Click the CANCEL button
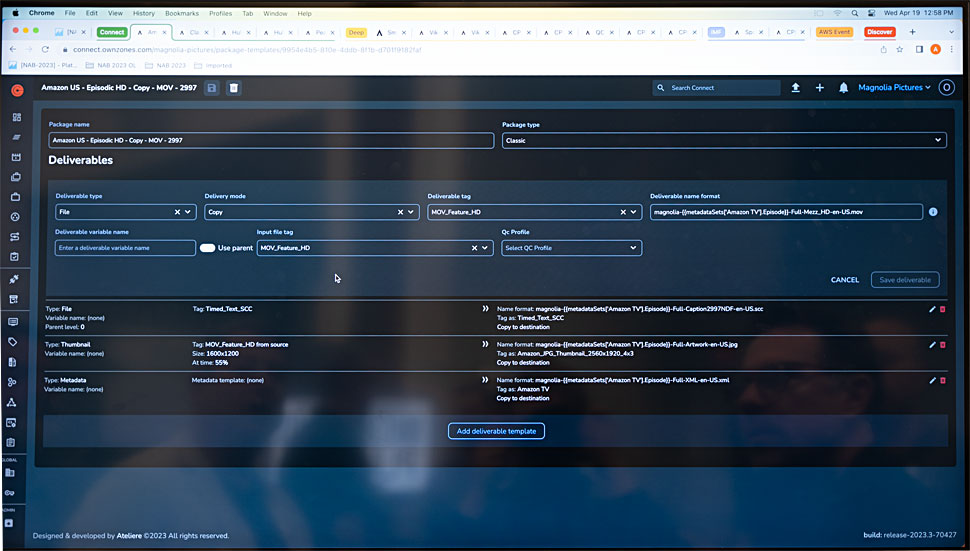The width and height of the screenshot is (970, 551). click(x=844, y=280)
